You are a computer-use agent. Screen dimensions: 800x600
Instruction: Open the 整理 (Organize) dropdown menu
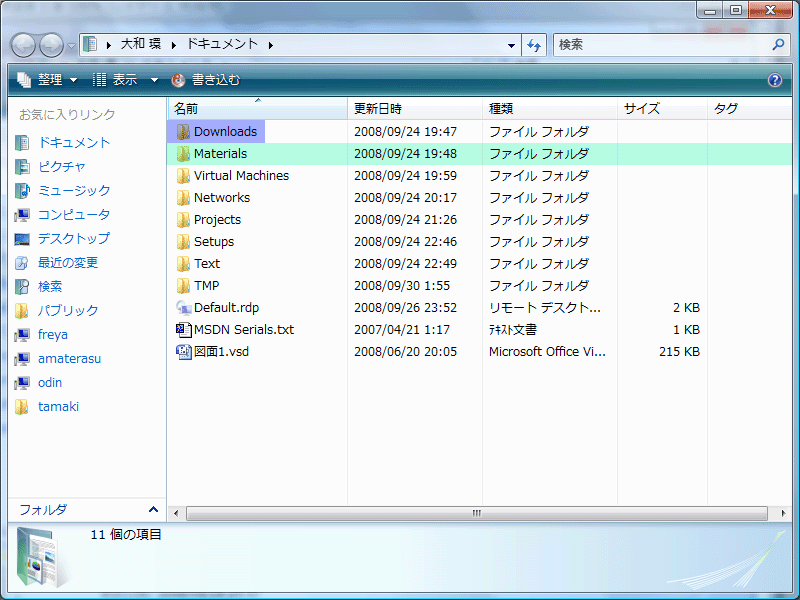pos(48,80)
